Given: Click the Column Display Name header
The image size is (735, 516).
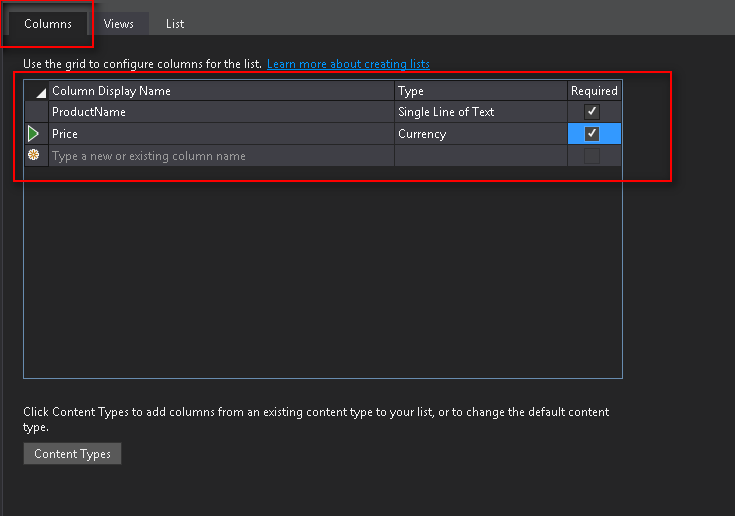Looking at the screenshot, I should (220, 91).
